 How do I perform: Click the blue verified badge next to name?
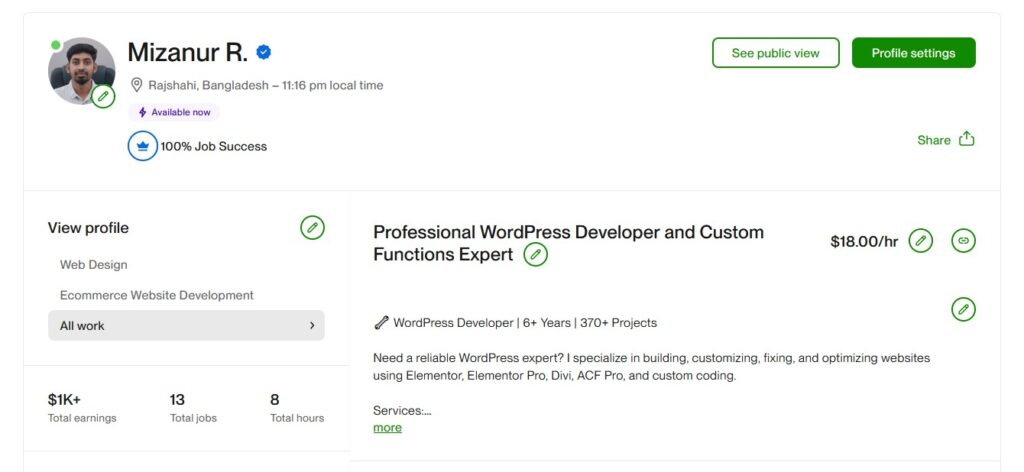click(263, 52)
